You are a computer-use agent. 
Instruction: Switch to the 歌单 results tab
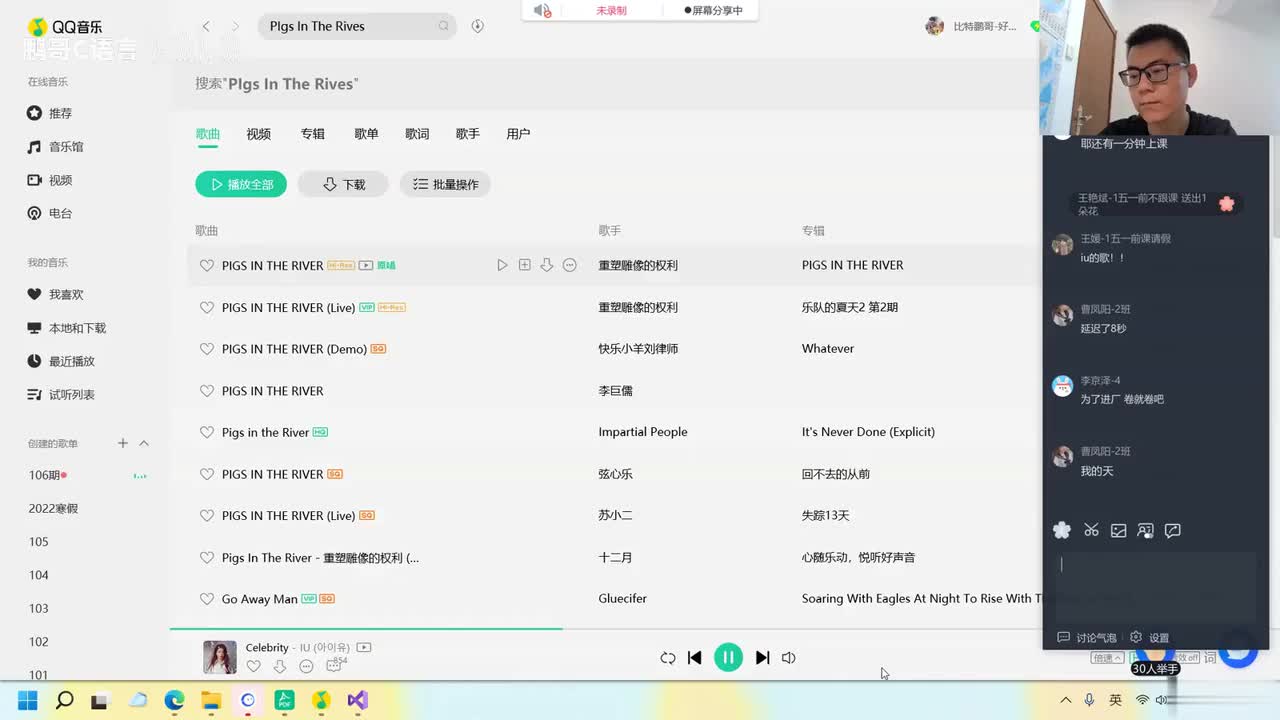click(366, 134)
